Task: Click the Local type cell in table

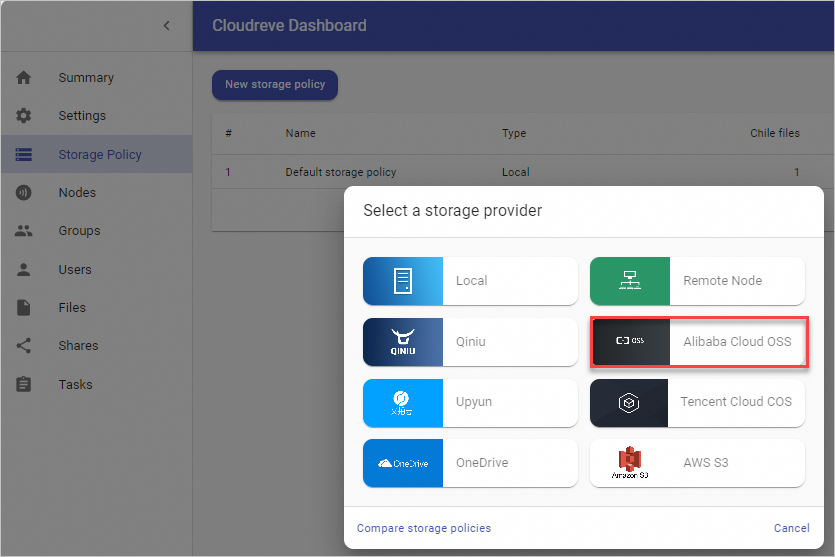Action: pos(515,172)
